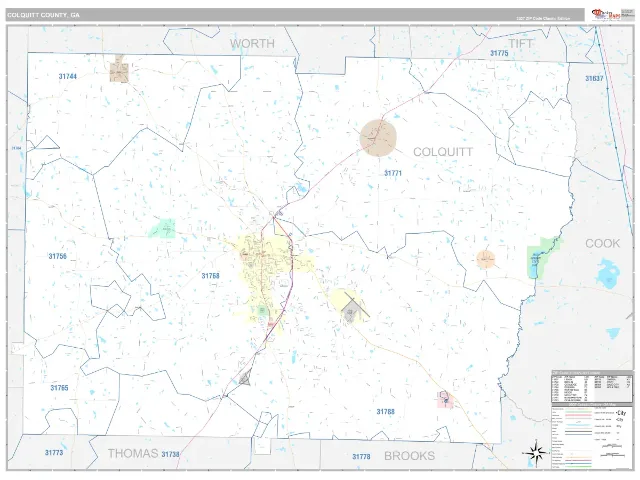Viewport: 640px width, 480px height.
Task: Click the small orange circle town marker
Action: coord(486,259)
